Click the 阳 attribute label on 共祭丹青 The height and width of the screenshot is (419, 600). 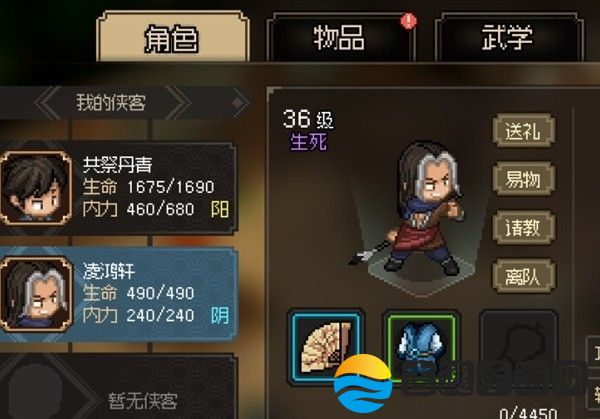tap(220, 209)
